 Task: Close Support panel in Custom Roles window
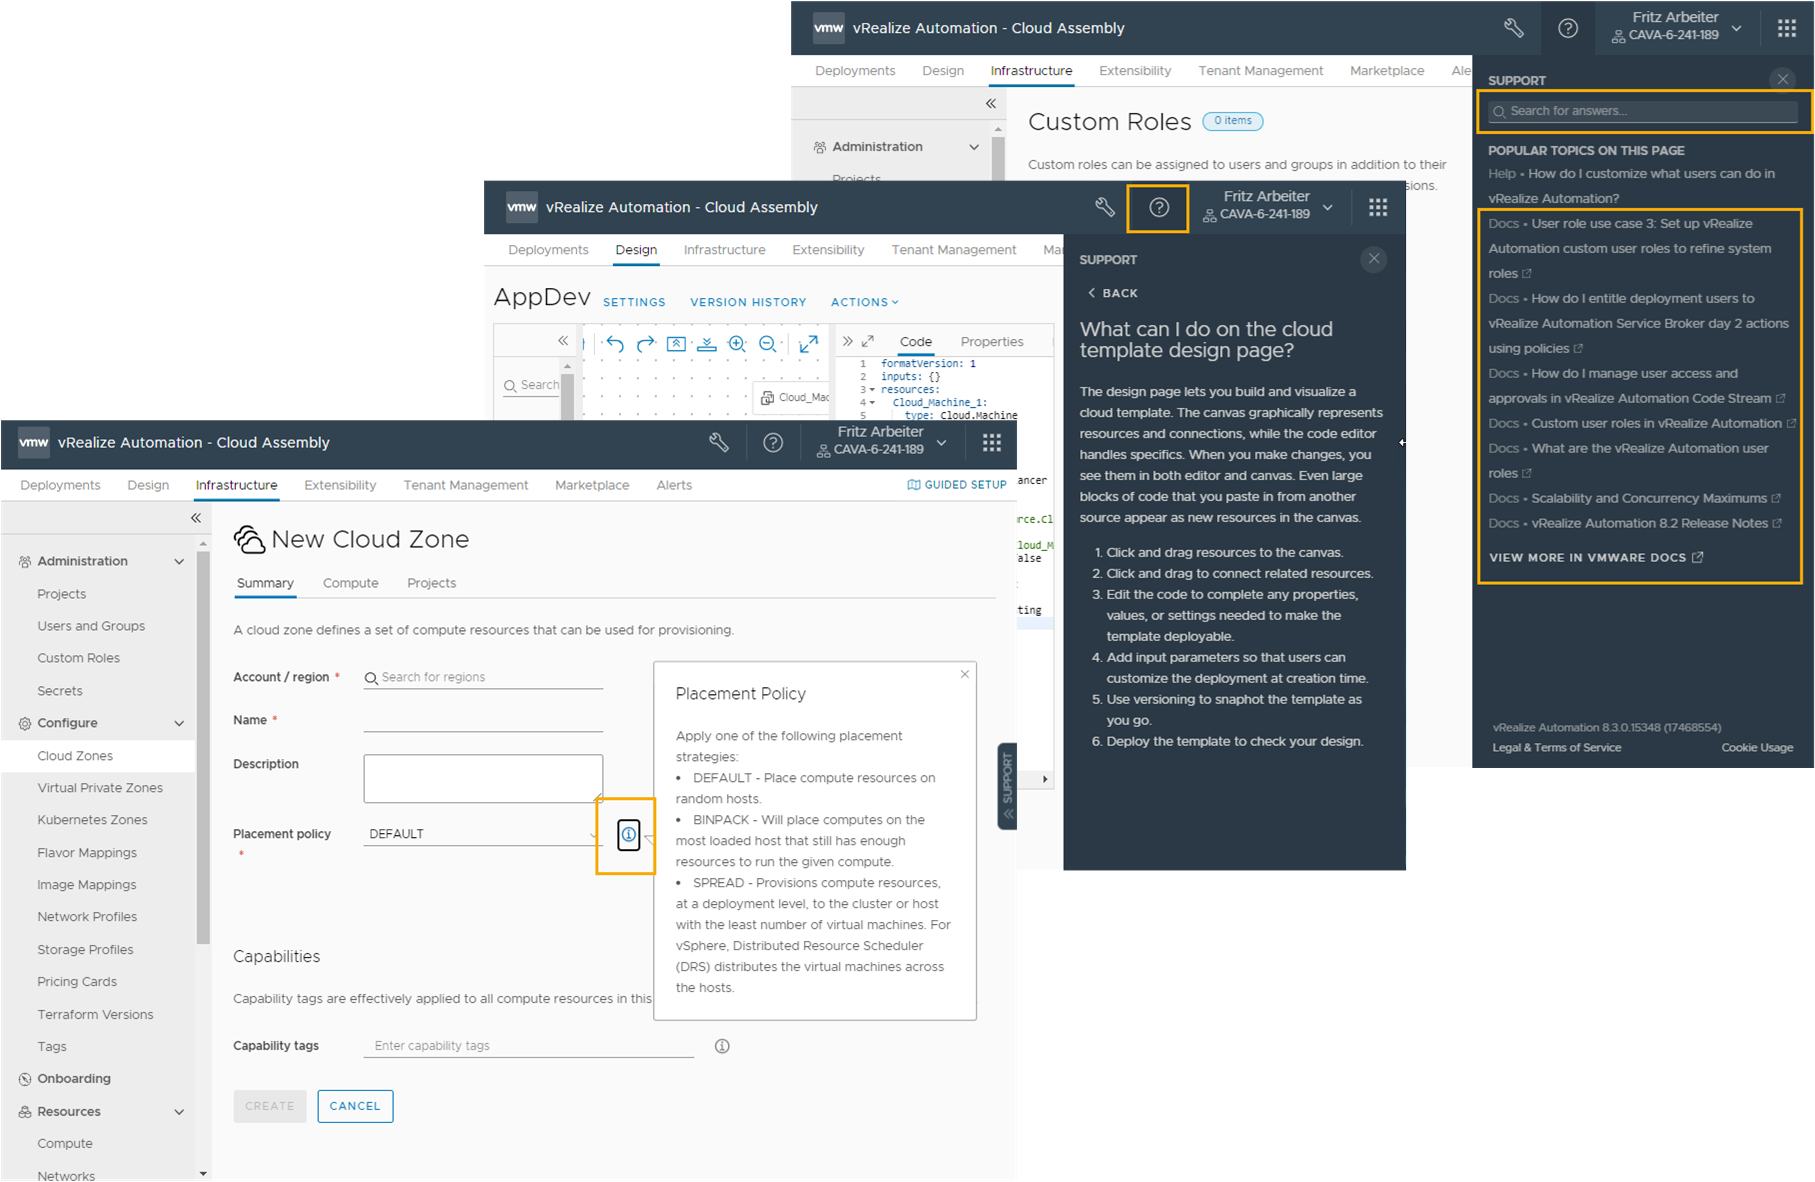(1783, 79)
